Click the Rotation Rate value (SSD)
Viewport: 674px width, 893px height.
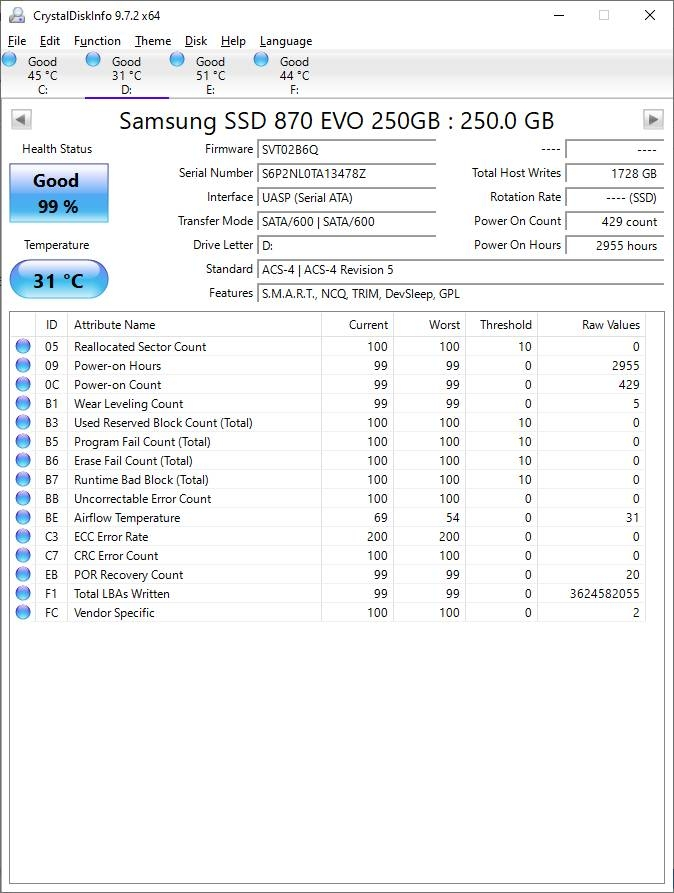[x=615, y=198]
